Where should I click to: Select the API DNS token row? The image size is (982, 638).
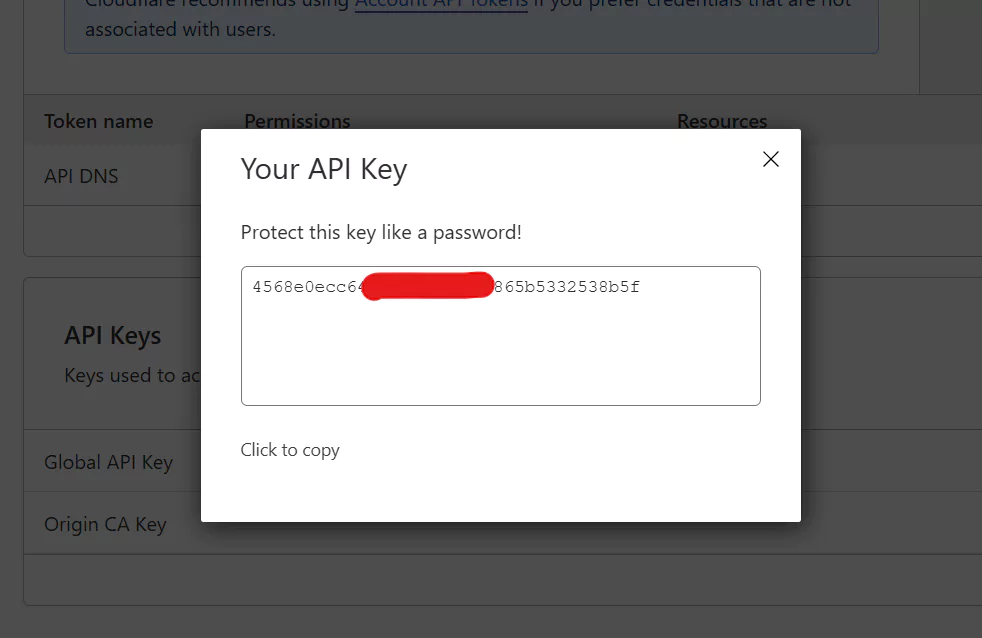click(x=82, y=176)
